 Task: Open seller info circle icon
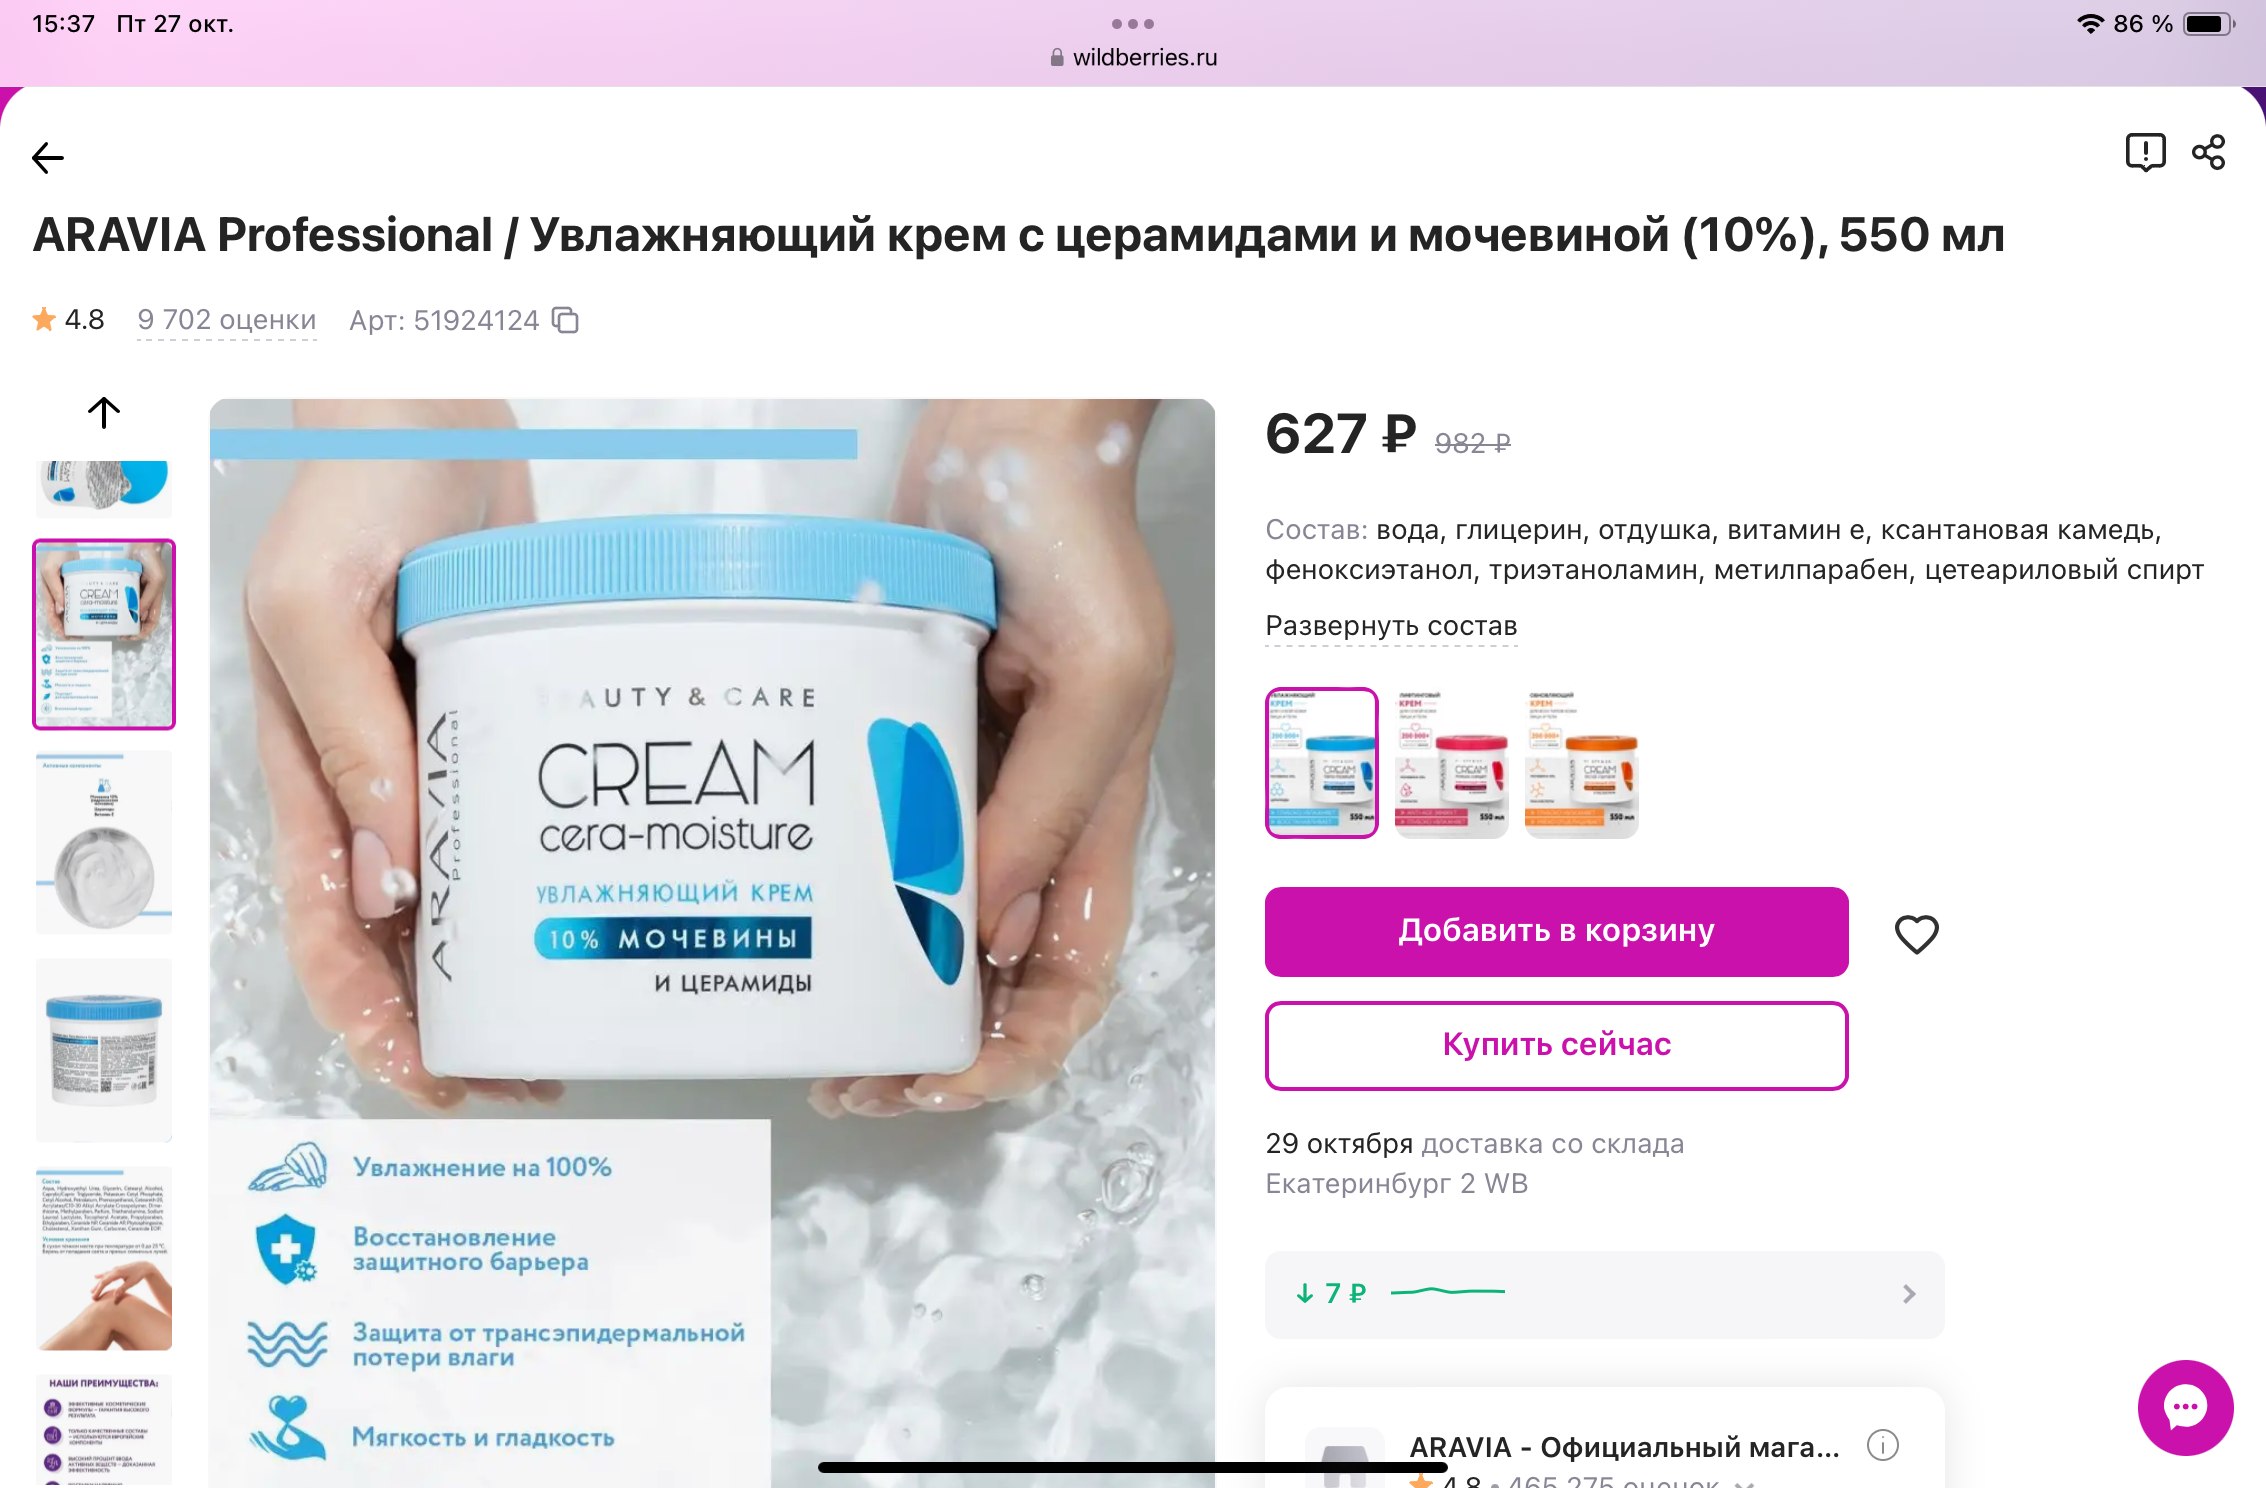(x=1883, y=1445)
